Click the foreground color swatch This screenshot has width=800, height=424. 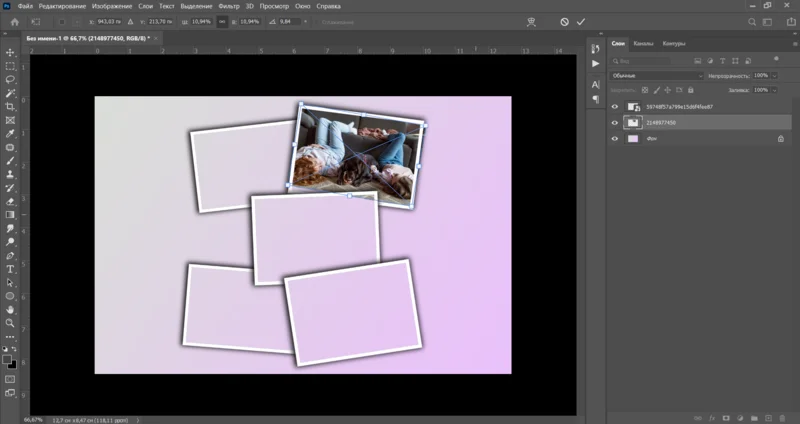click(7, 358)
